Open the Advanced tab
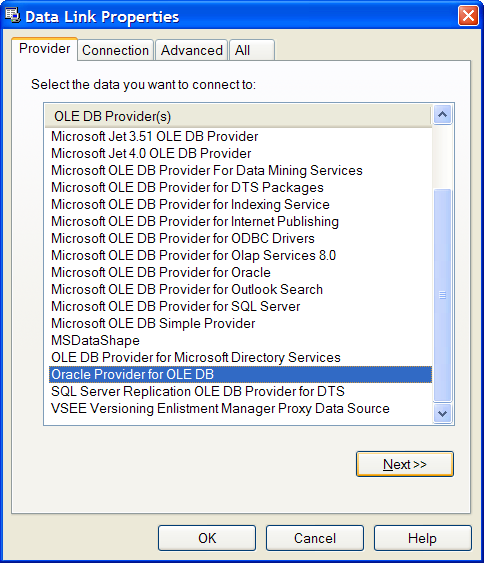 coord(191,50)
